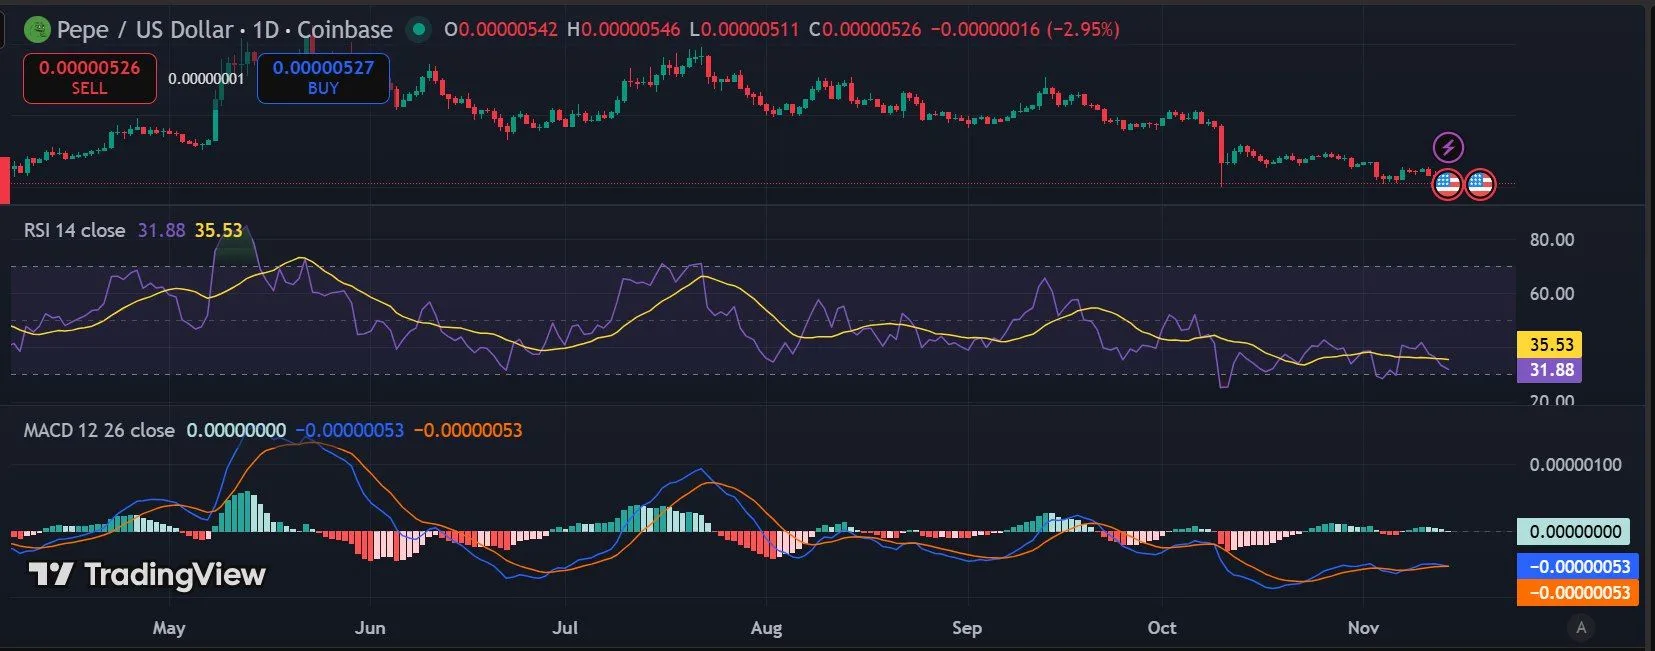
Task: Select the RSI 14 close legend title
Action: click(75, 230)
